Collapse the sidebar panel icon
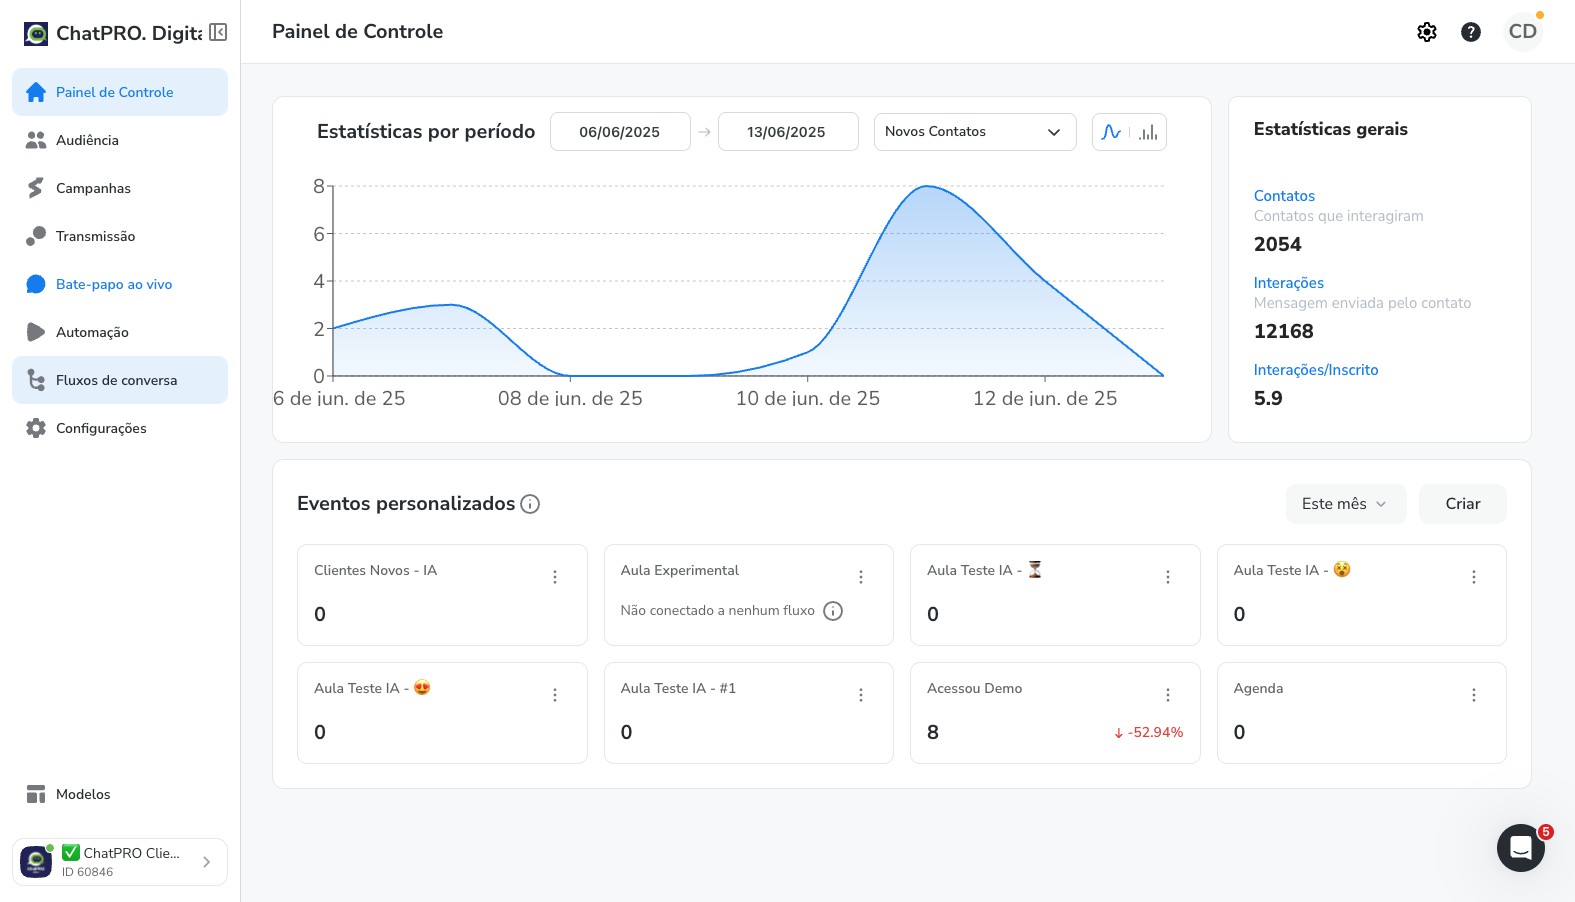This screenshot has width=1575, height=902. pos(218,32)
